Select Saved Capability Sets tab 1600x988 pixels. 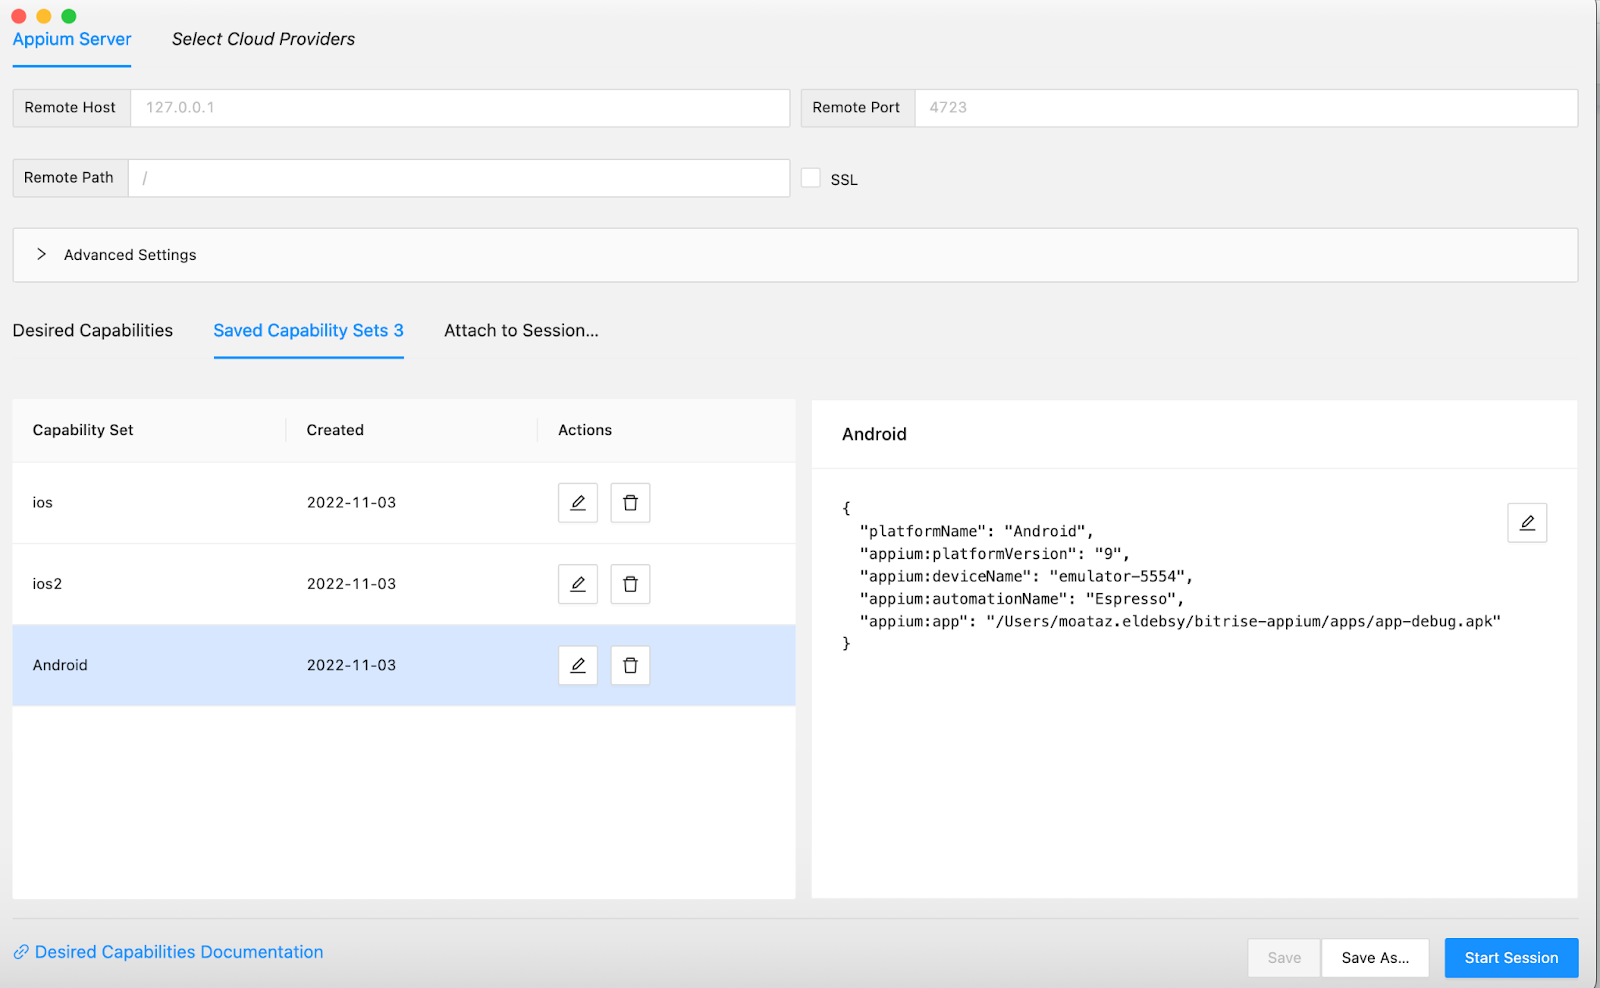(x=308, y=330)
